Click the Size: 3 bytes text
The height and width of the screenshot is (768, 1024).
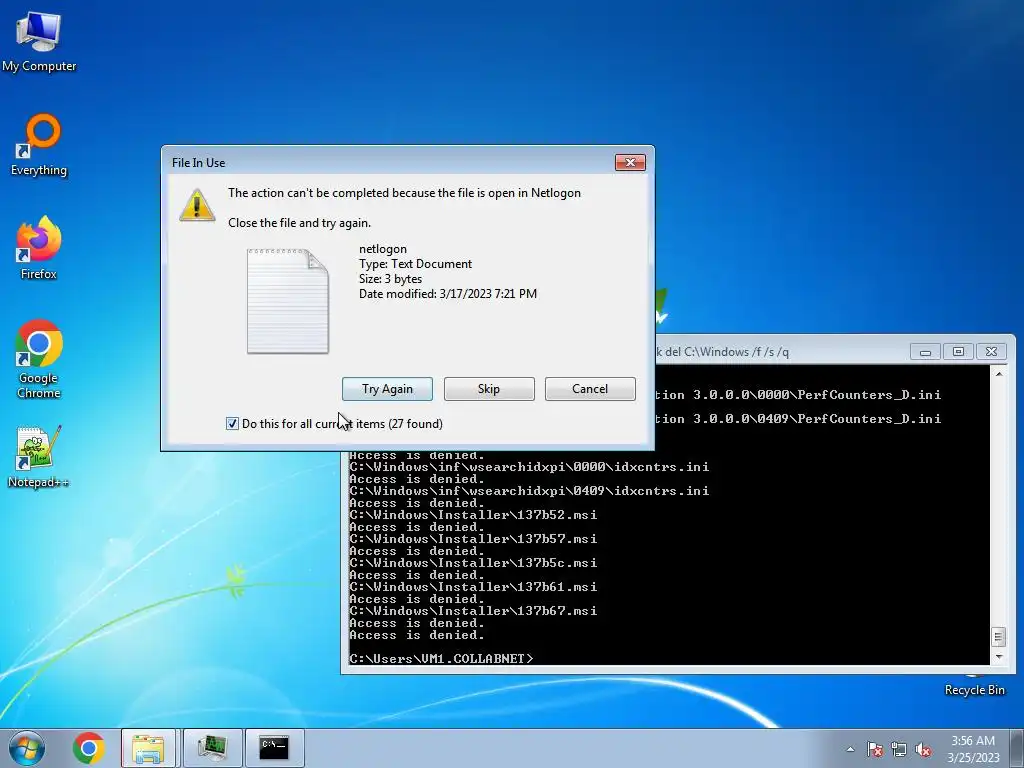(391, 279)
